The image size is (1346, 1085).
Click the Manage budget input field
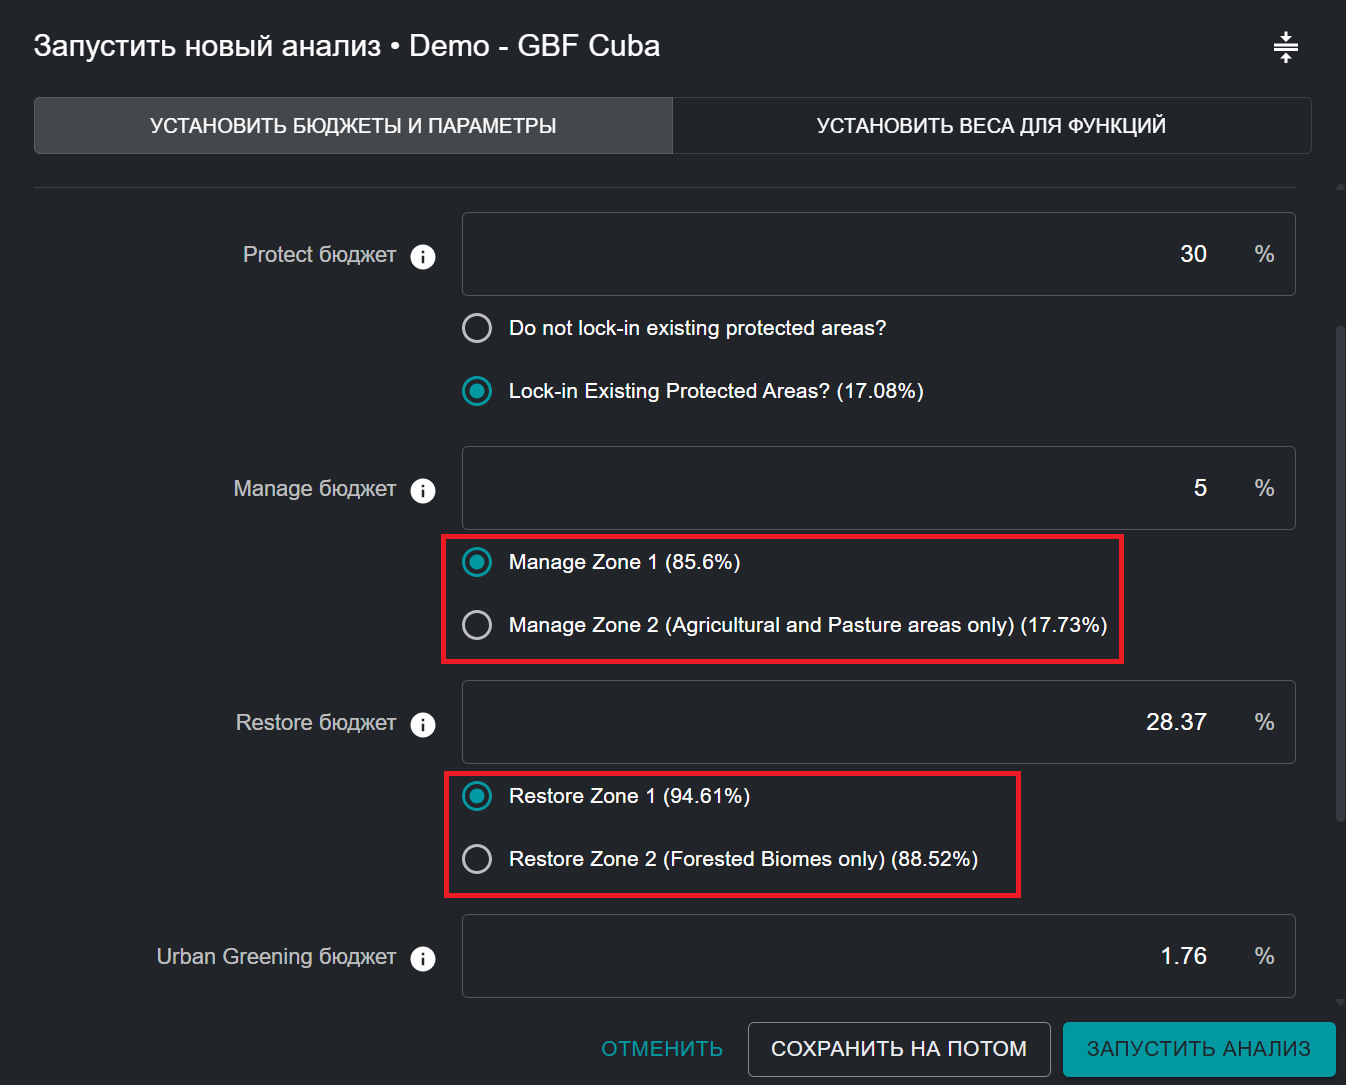(x=850, y=488)
